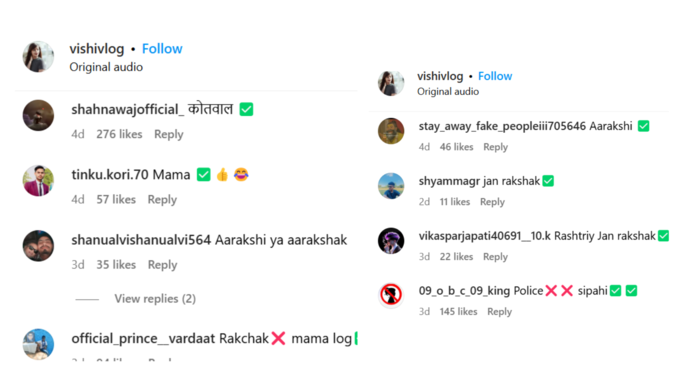Open stay_away_fake_peopleiii705646 avatar
Screen dimensions: 680x383
pyautogui.click(x=391, y=131)
